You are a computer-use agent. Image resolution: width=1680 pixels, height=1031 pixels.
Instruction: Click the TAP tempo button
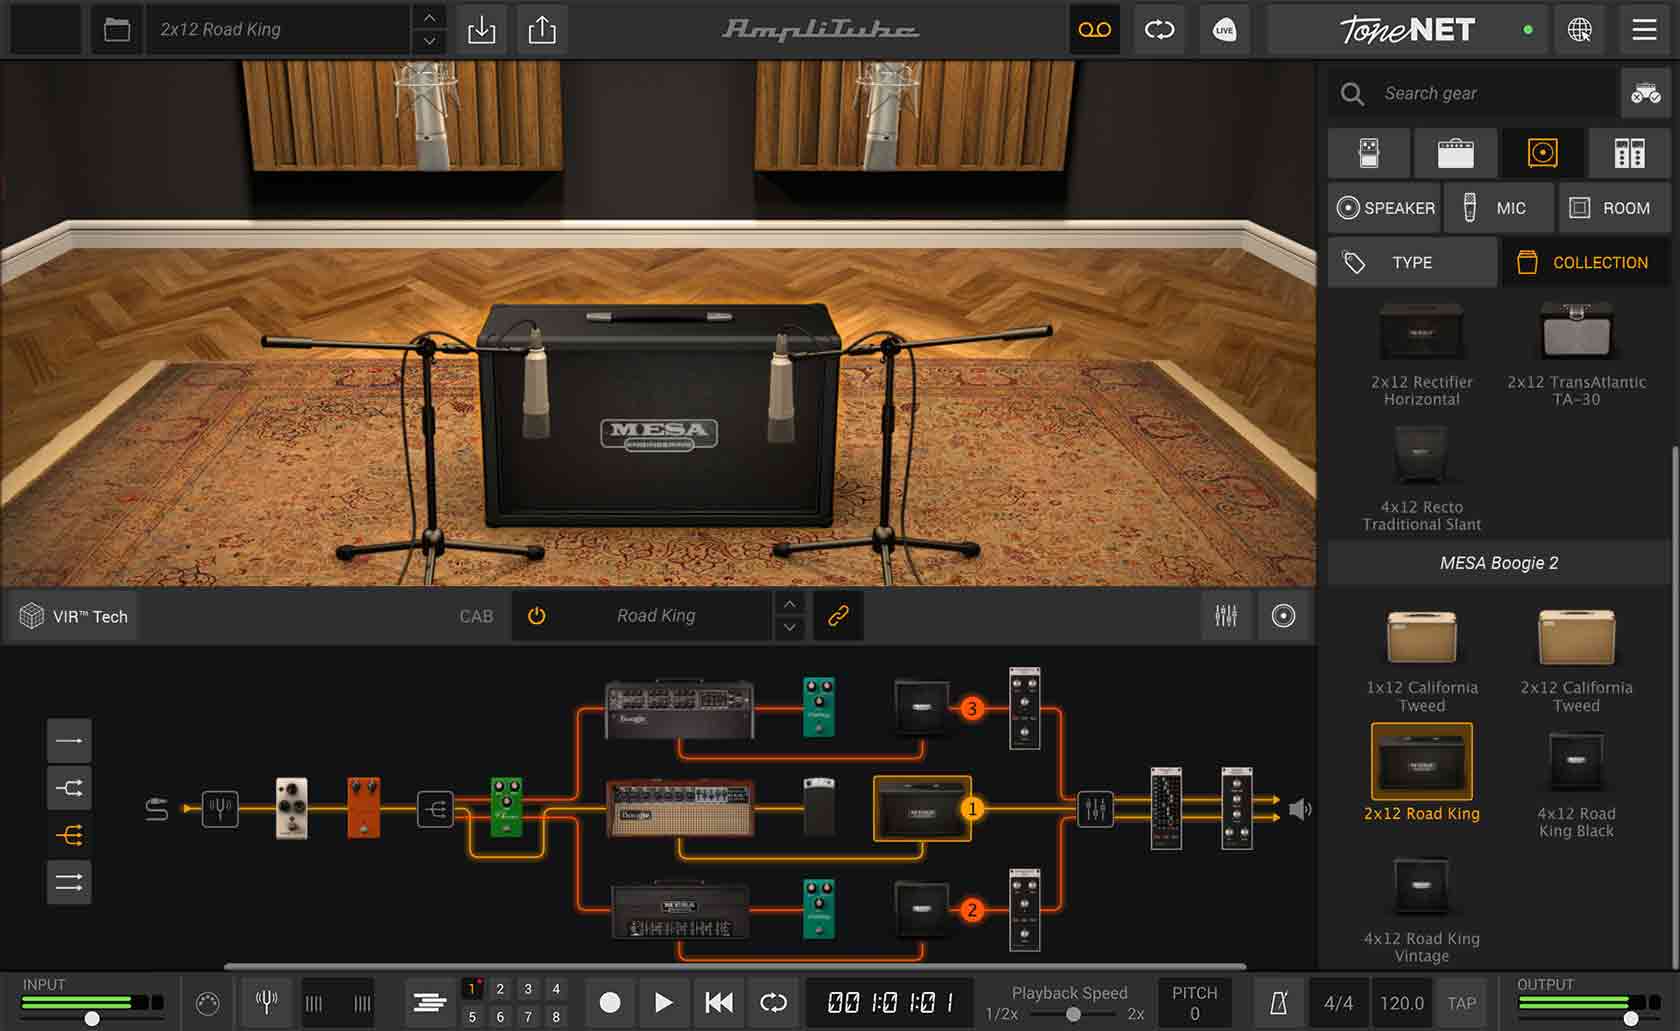pyautogui.click(x=1461, y=1003)
